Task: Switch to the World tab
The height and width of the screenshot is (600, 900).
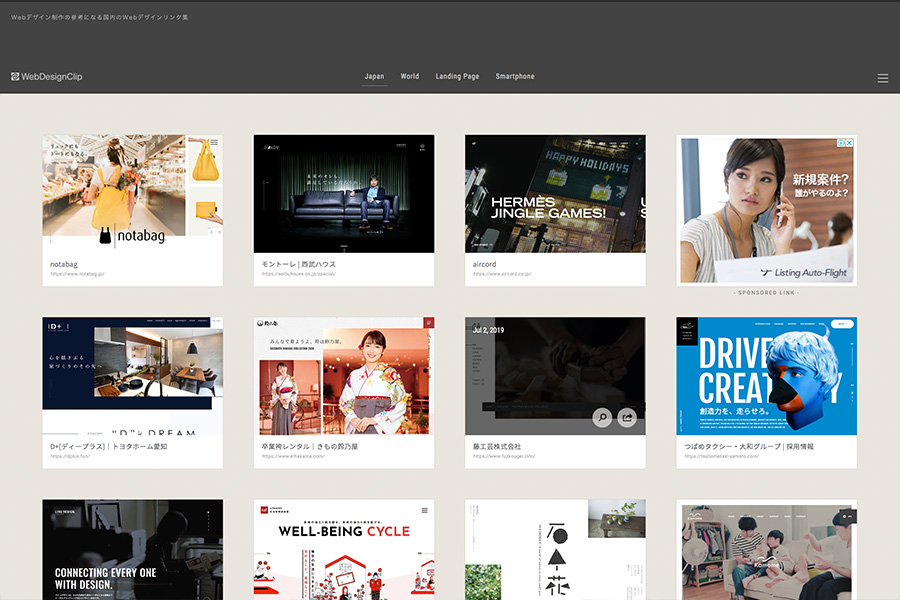Action: coord(410,77)
